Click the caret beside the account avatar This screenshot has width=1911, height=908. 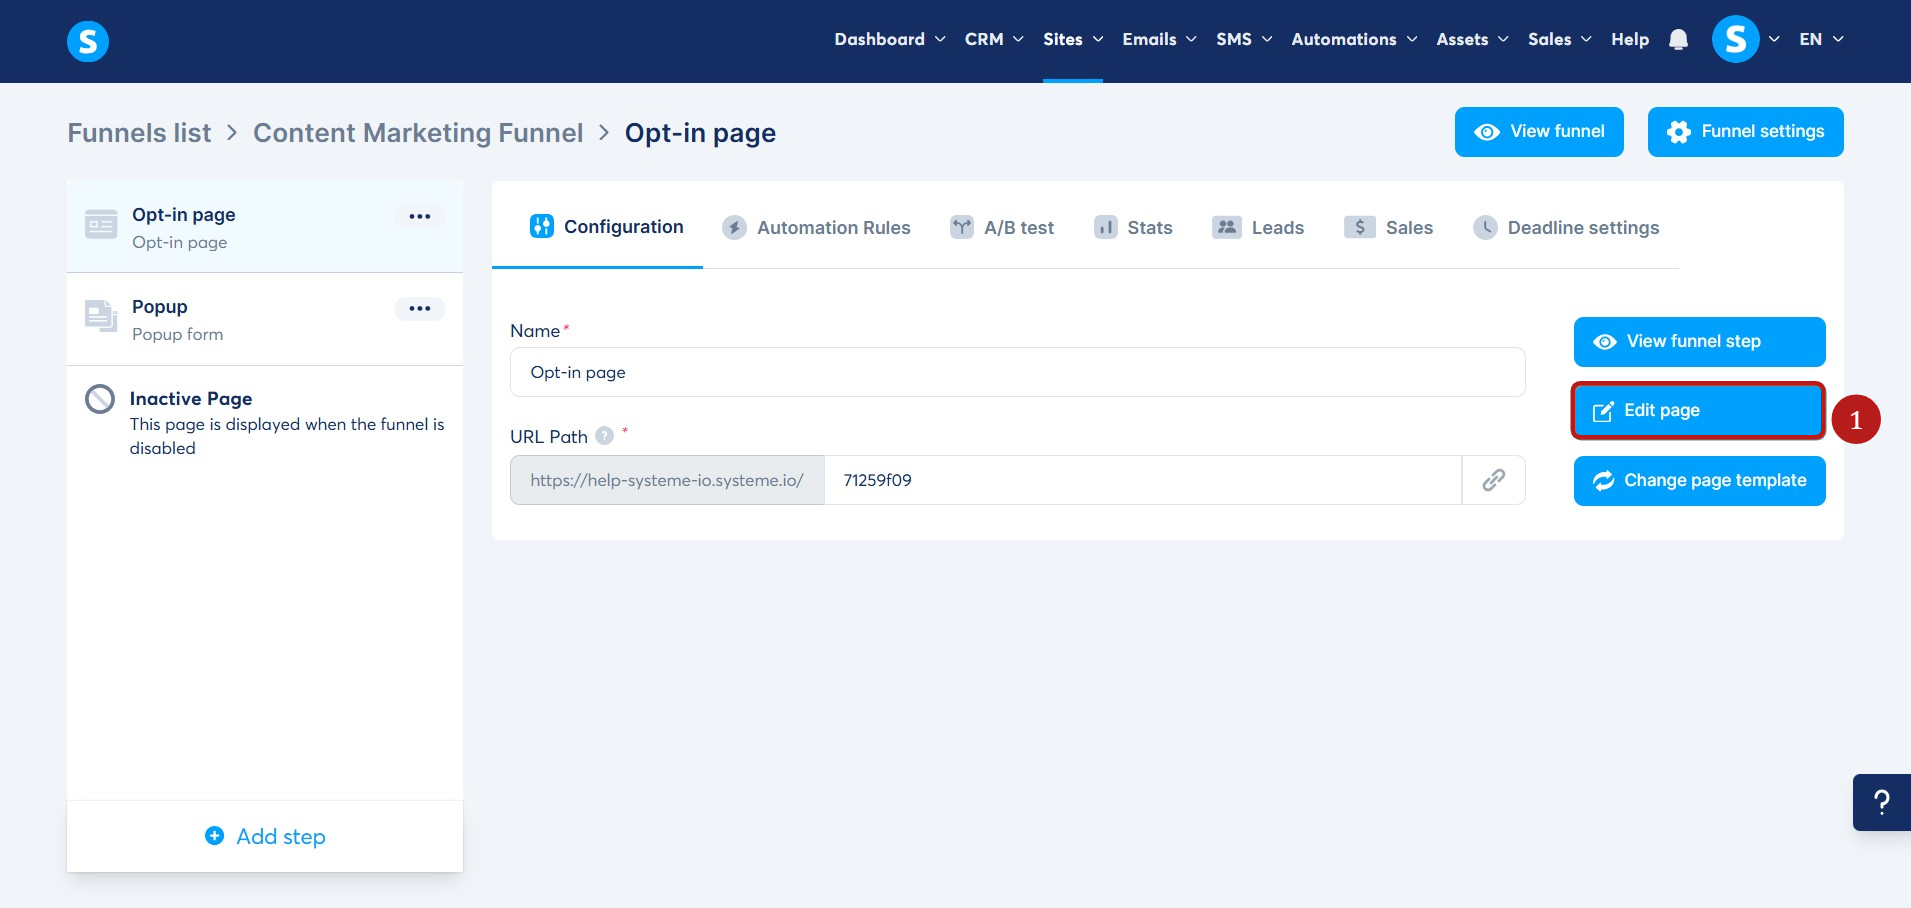pos(1774,39)
